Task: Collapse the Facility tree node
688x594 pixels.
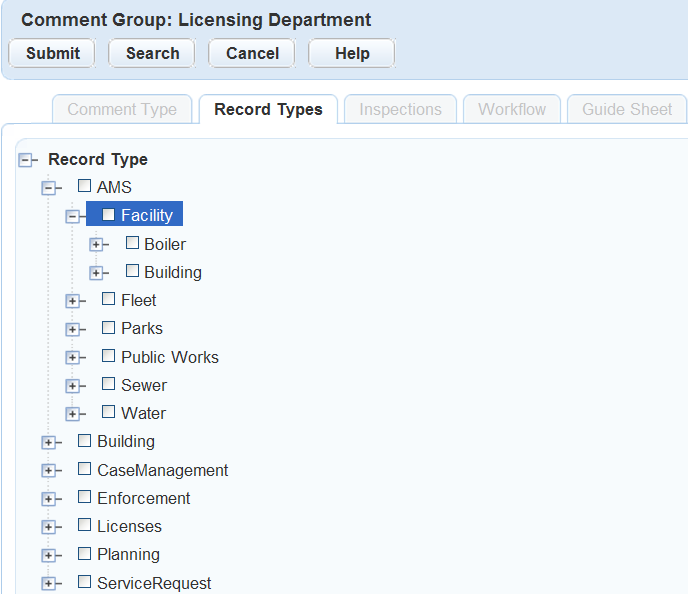Action: point(73,216)
